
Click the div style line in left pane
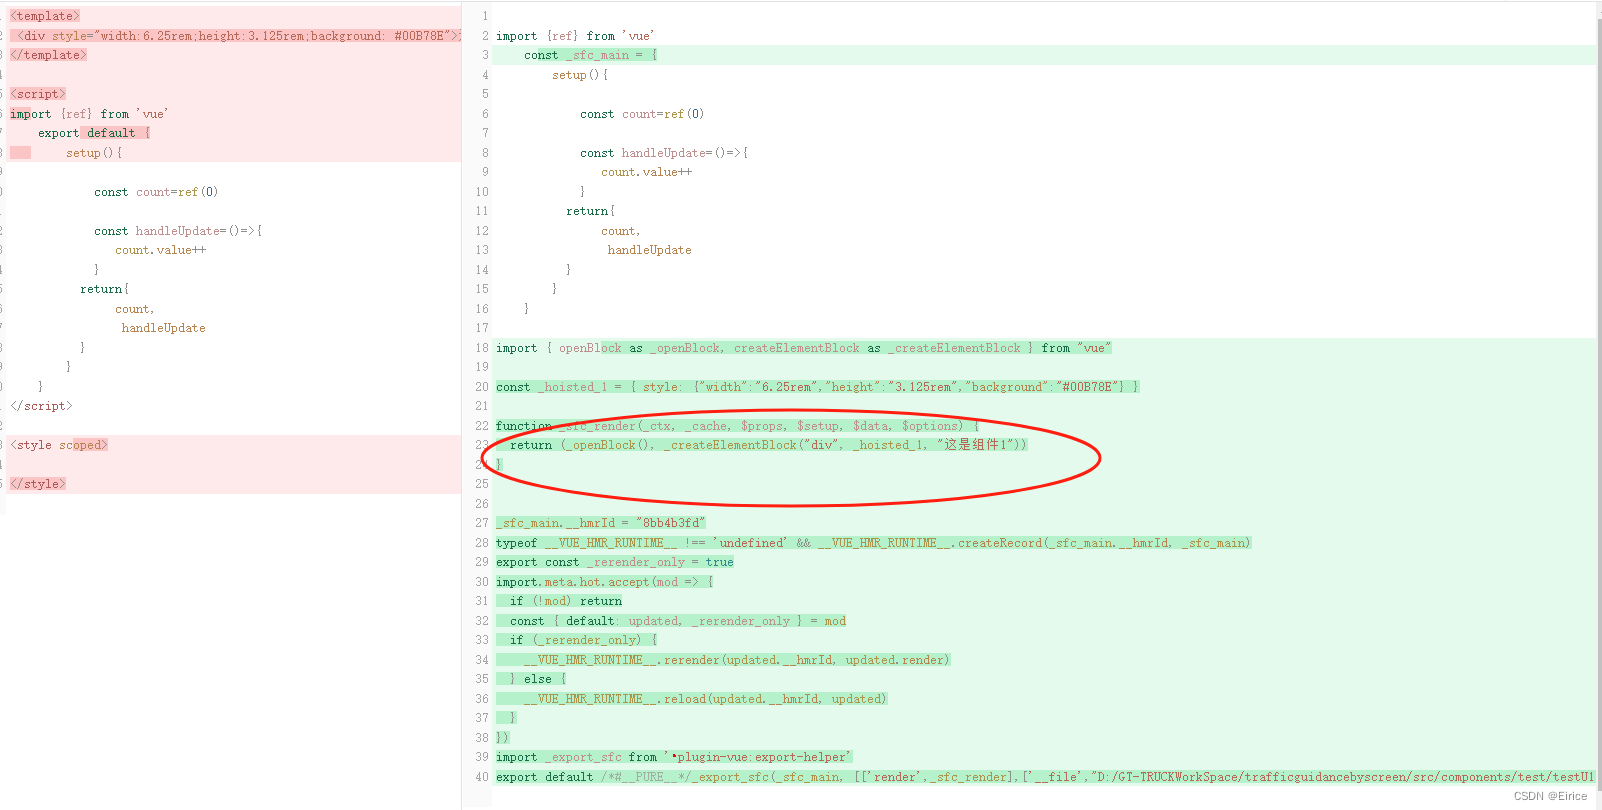point(237,36)
